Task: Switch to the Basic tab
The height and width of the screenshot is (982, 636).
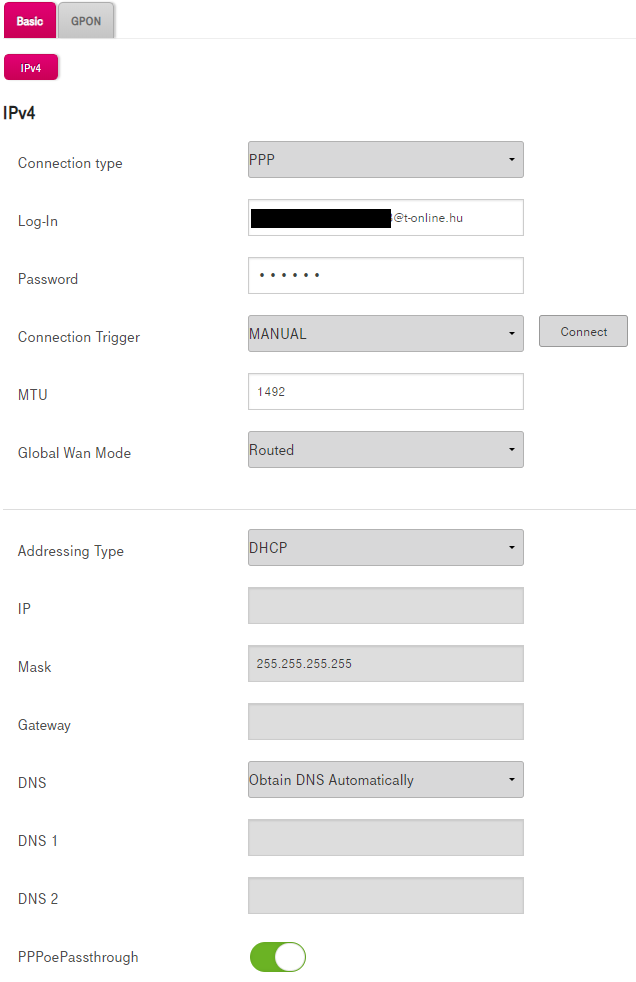Action: (30, 21)
